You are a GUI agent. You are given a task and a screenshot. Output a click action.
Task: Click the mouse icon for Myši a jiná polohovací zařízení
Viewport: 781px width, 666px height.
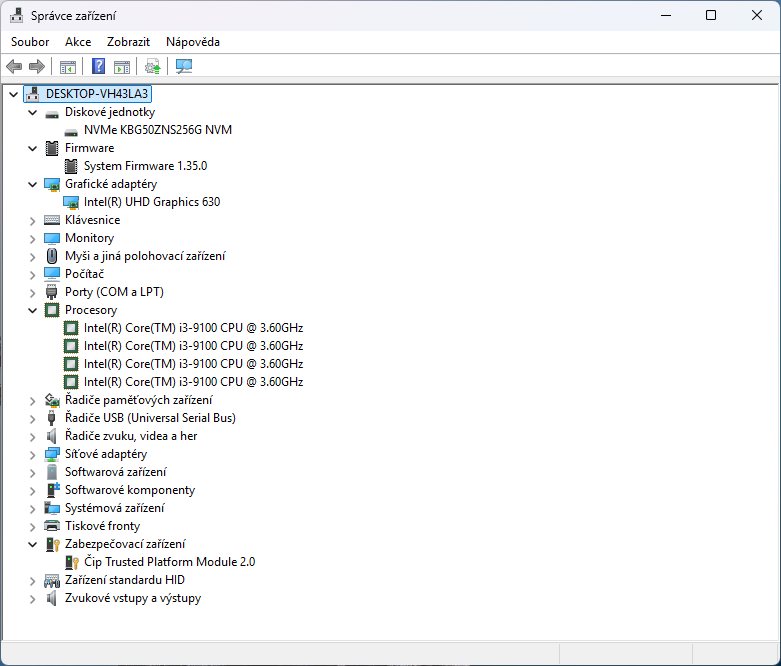(52, 256)
